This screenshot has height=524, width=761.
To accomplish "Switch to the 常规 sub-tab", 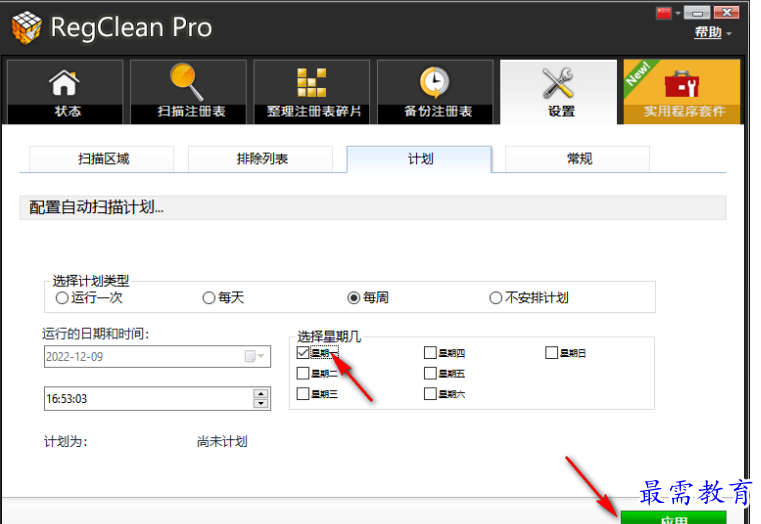I will (x=578, y=159).
